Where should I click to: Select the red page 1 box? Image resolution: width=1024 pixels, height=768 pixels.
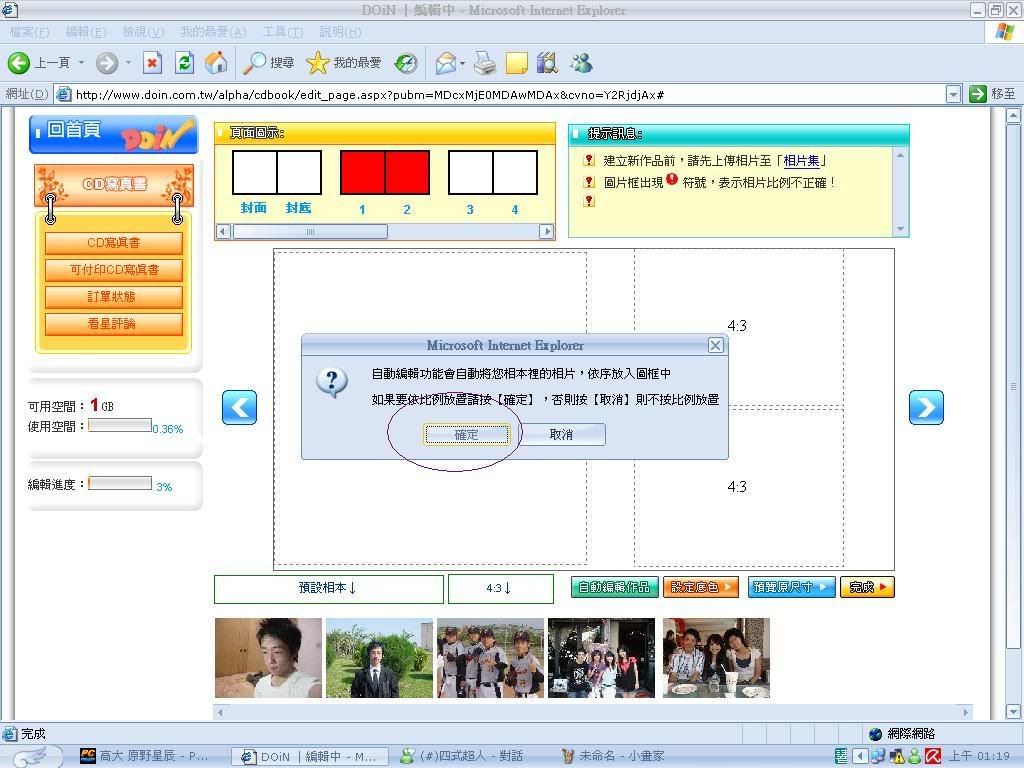click(362, 172)
